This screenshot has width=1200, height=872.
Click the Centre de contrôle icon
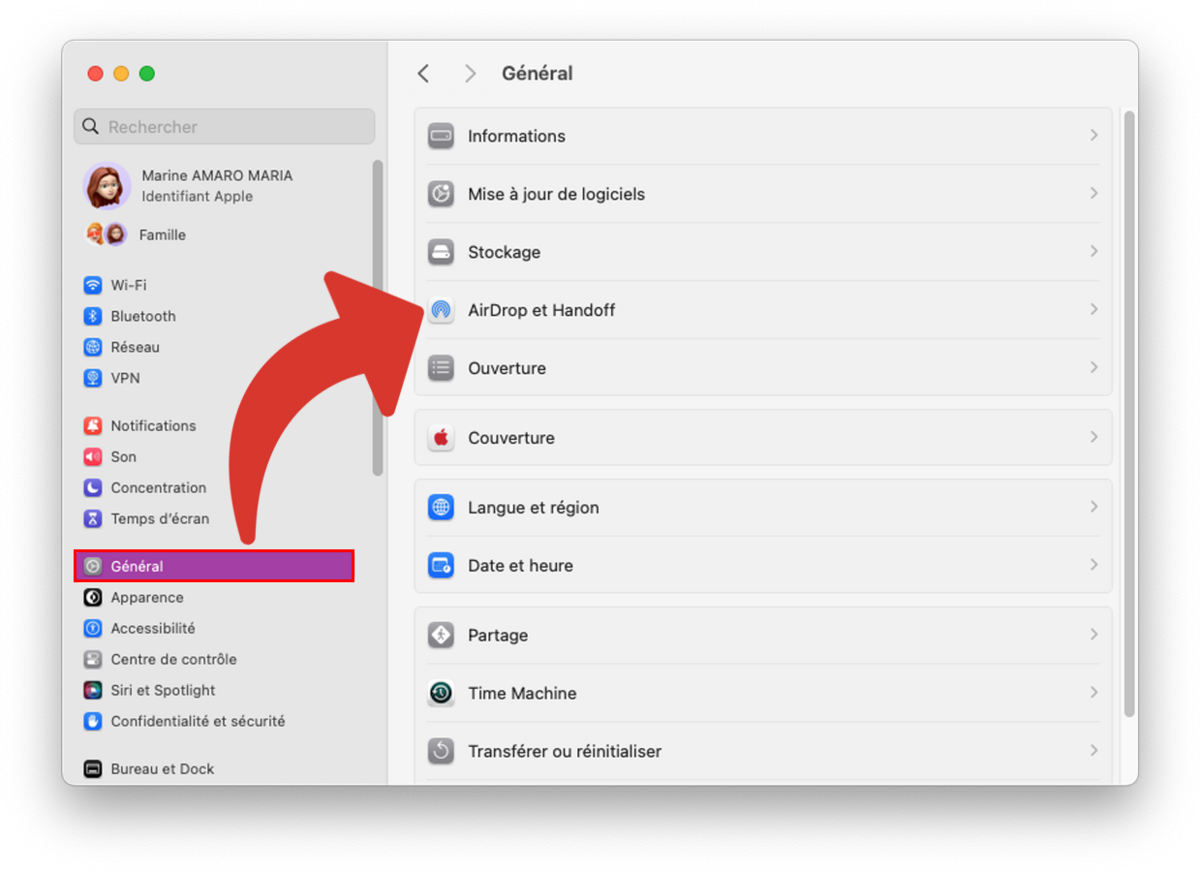pyautogui.click(x=93, y=660)
